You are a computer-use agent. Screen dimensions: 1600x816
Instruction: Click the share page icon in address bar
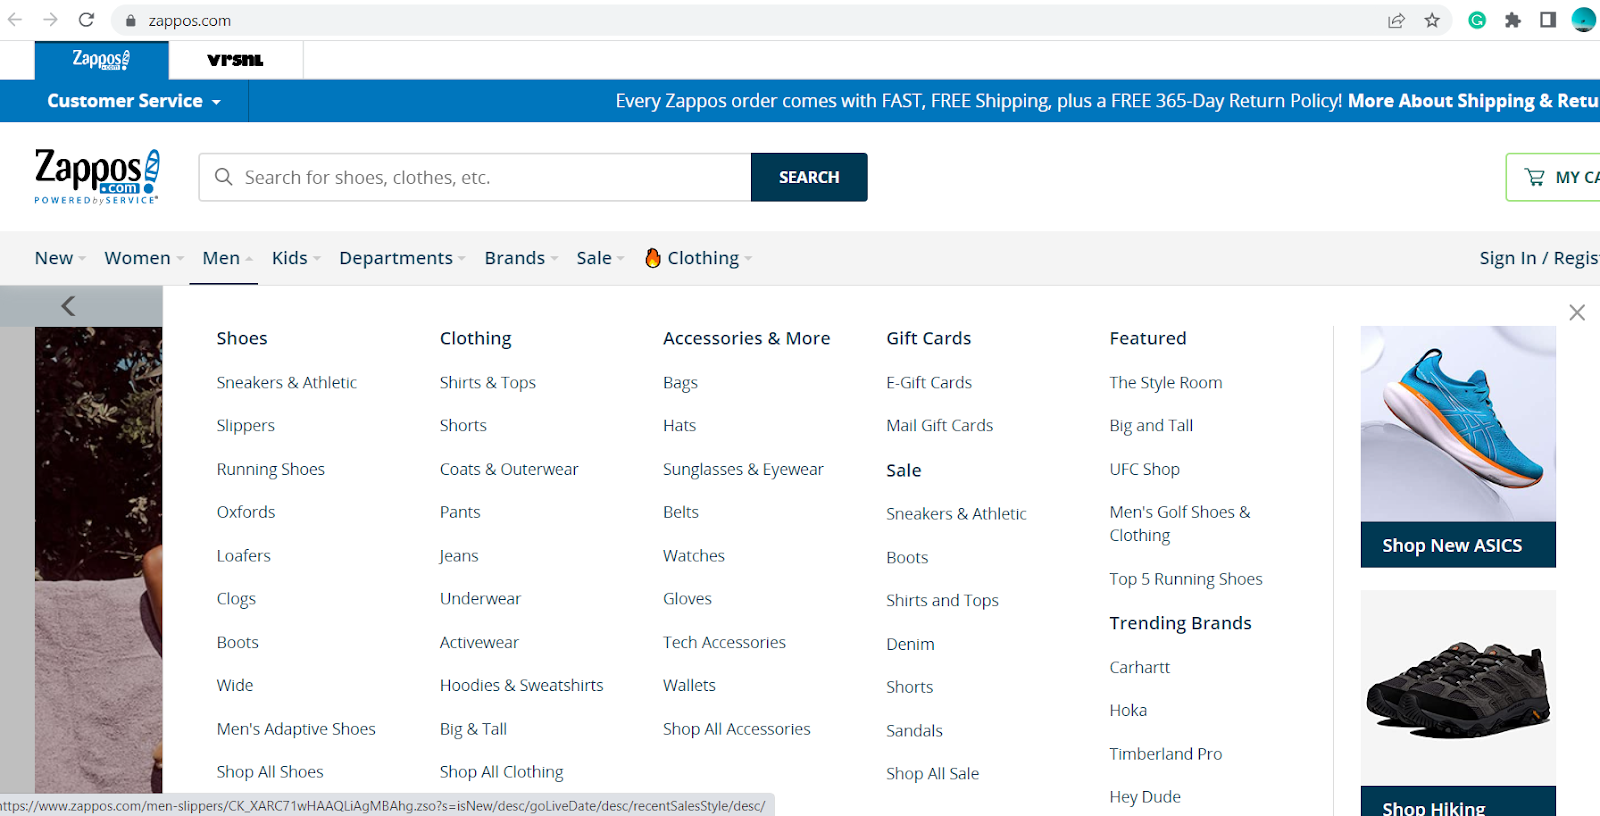[x=1396, y=20]
